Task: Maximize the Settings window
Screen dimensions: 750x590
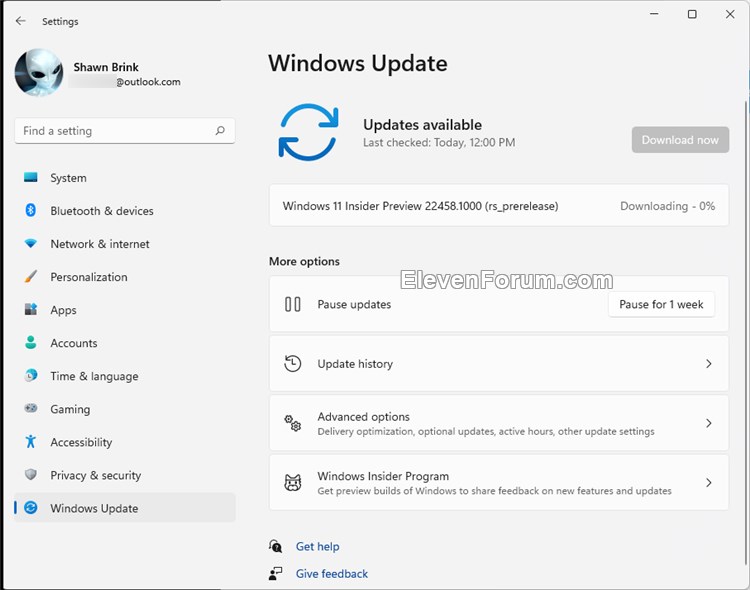Action: click(x=692, y=14)
